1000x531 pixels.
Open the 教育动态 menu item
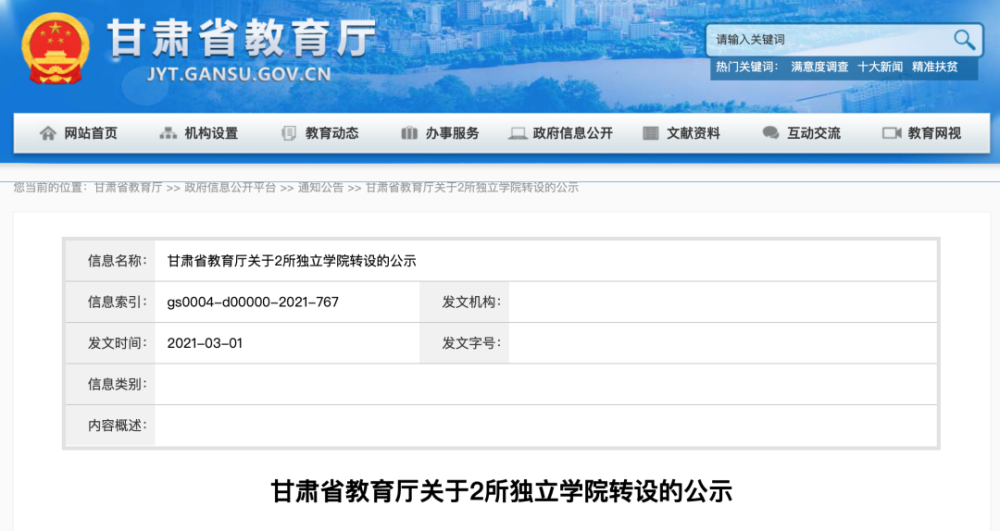point(332,133)
